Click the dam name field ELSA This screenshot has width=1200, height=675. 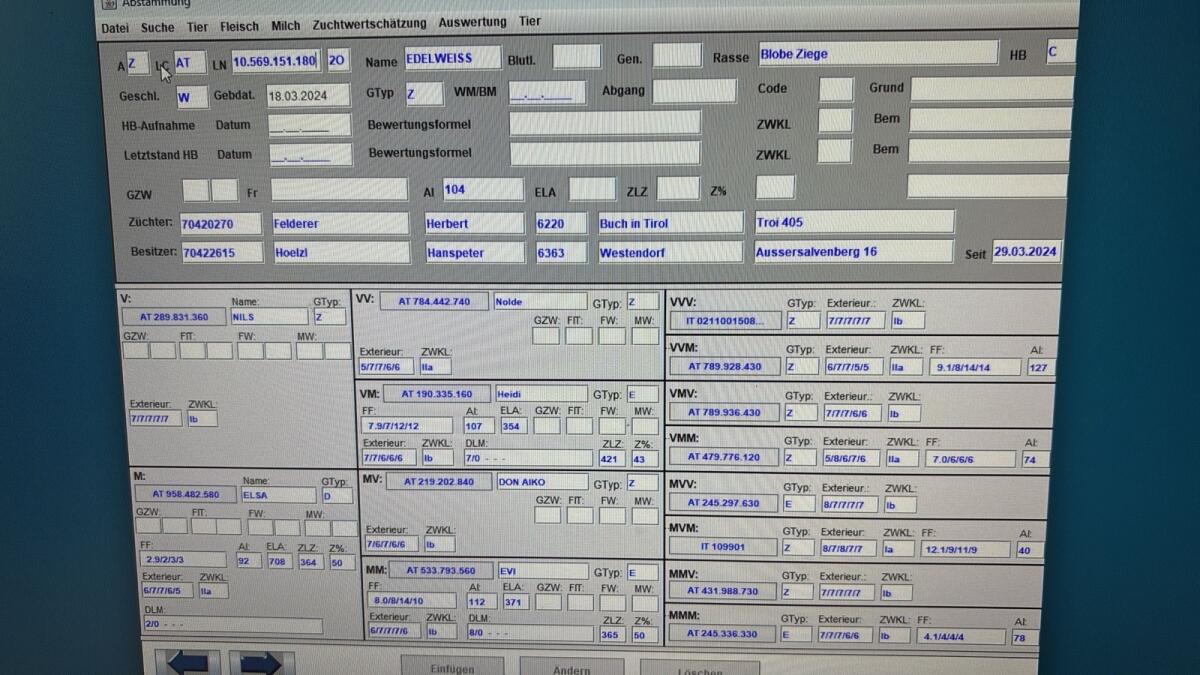click(281, 494)
